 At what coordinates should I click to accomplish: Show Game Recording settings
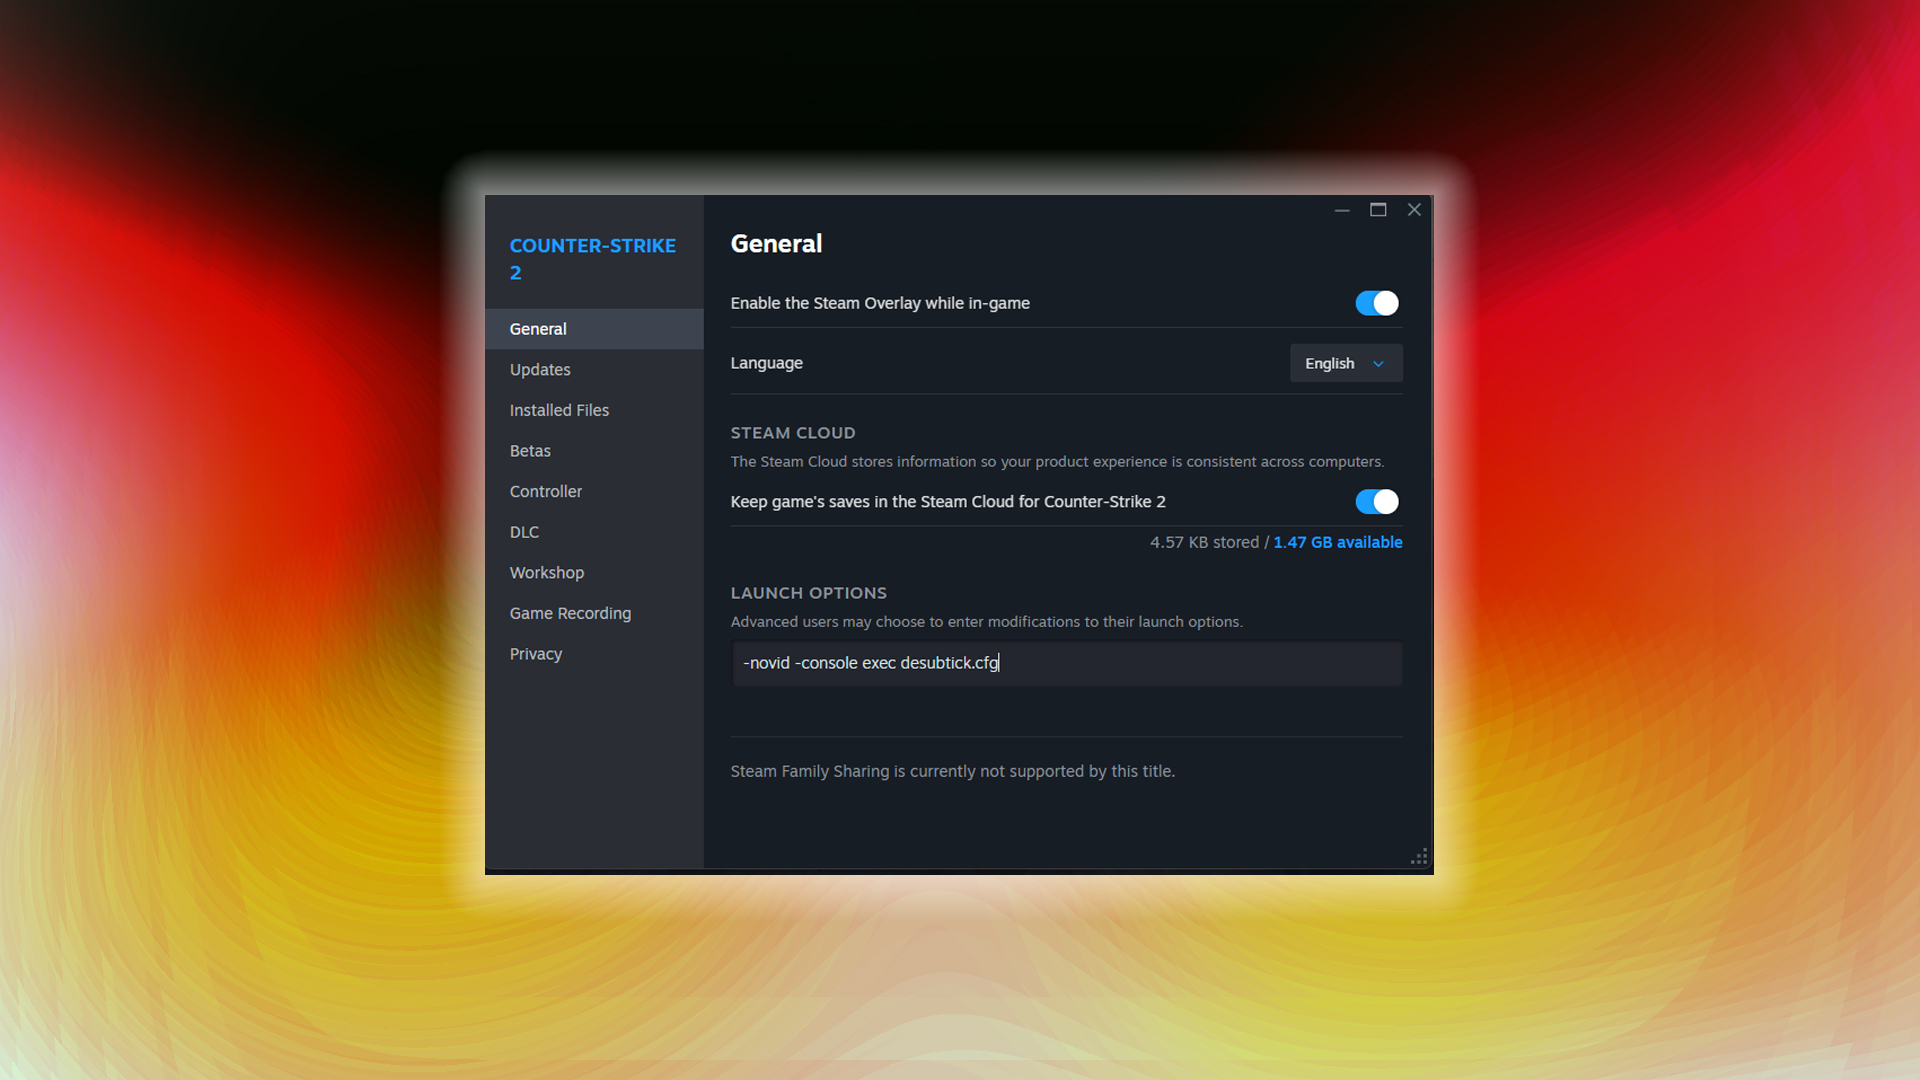pos(594,614)
